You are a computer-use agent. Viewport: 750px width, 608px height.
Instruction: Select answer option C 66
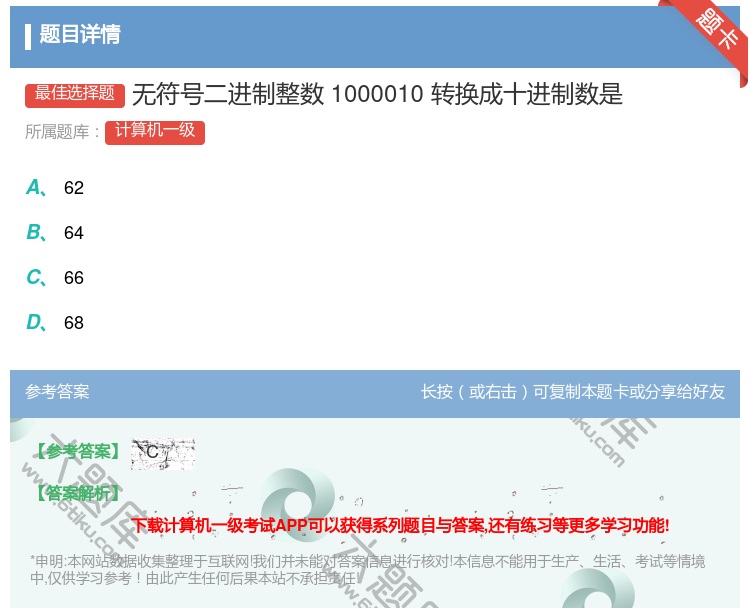click(55, 277)
